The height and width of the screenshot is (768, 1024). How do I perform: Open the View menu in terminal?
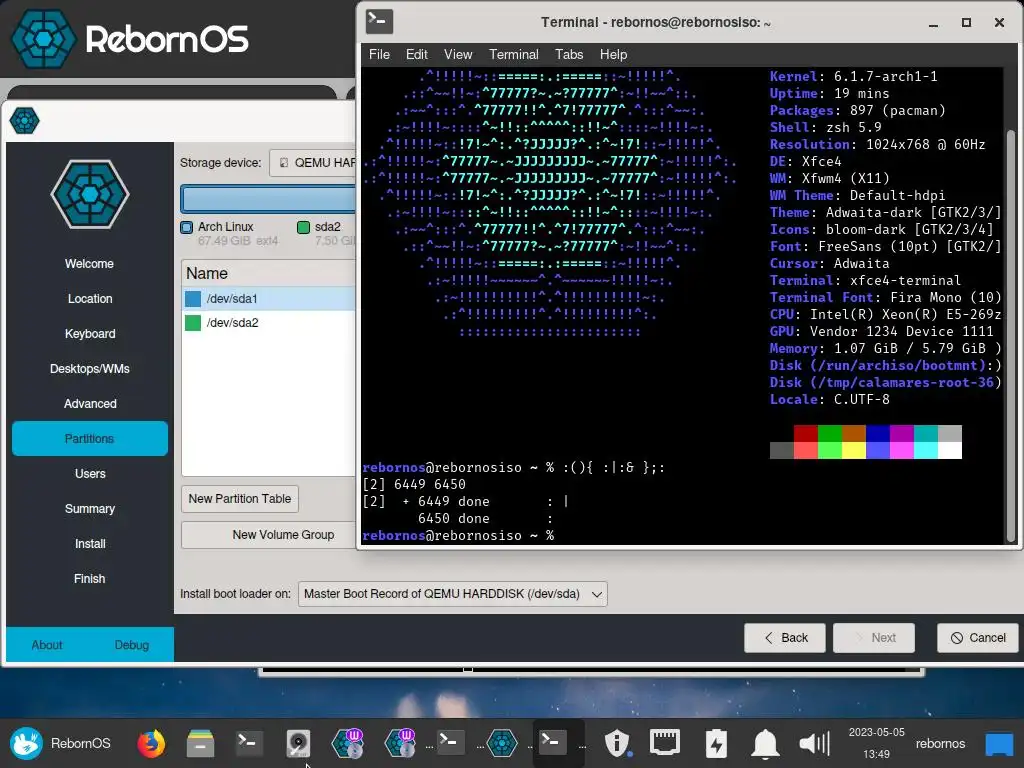click(x=458, y=55)
